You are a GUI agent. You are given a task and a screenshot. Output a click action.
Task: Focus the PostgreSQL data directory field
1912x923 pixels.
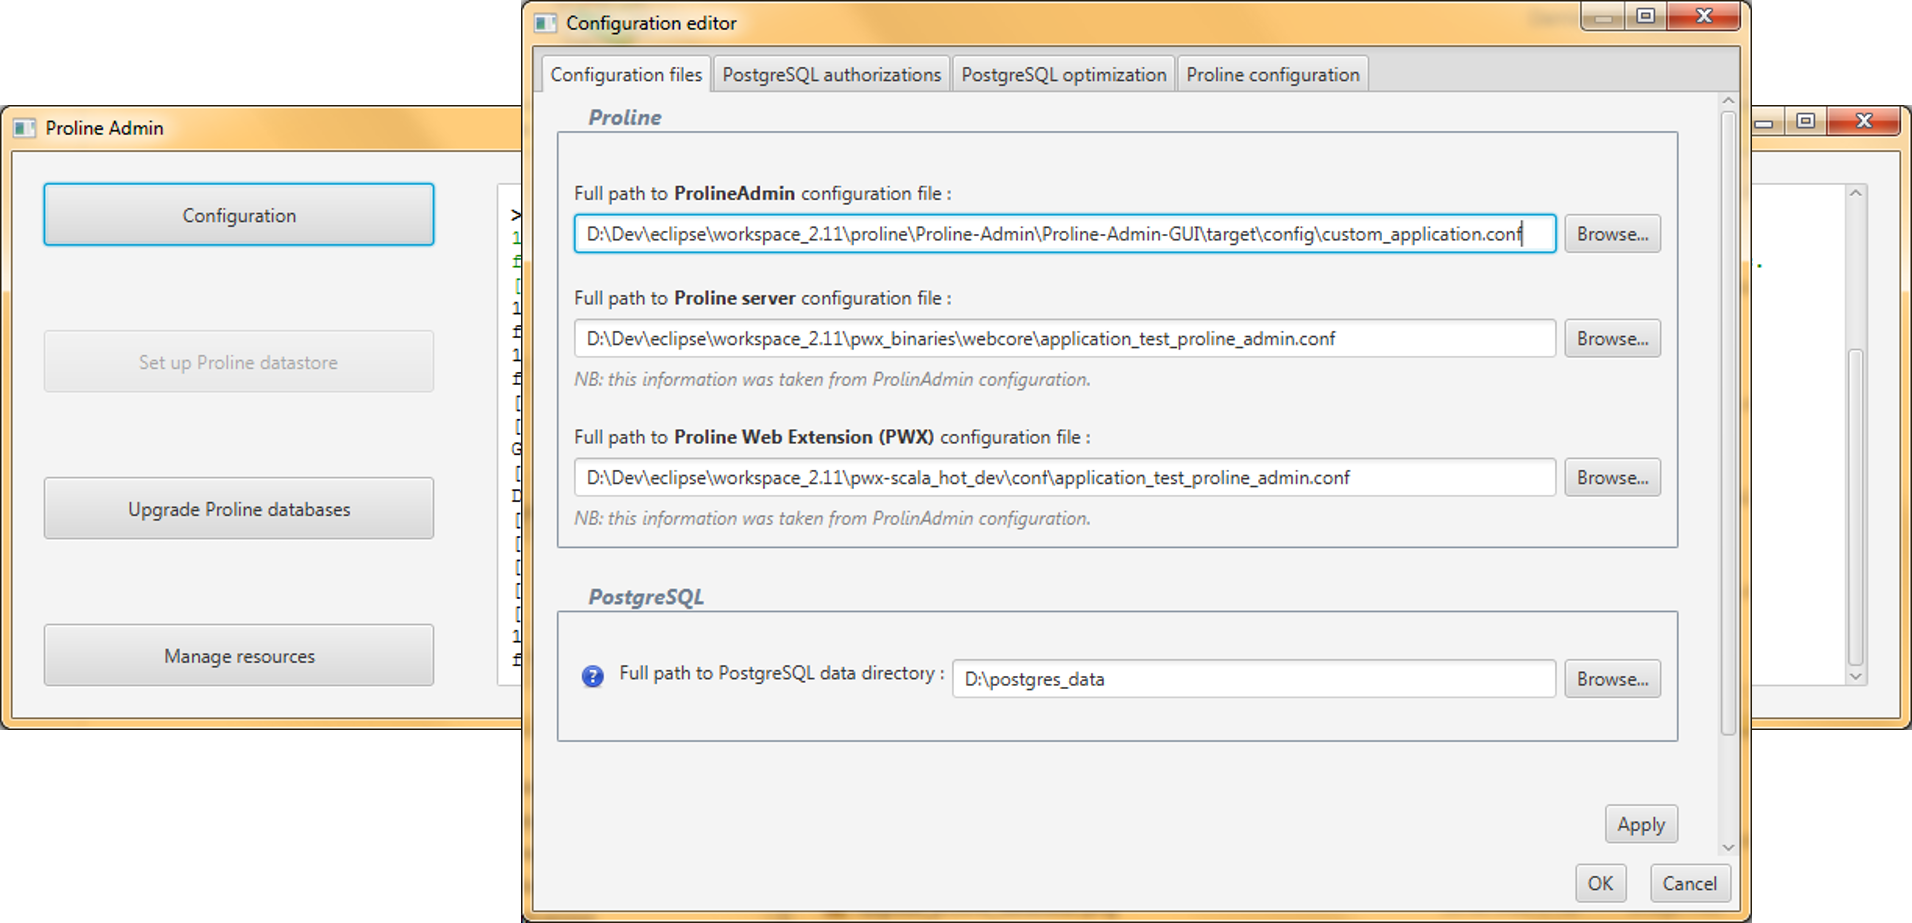coord(1254,679)
